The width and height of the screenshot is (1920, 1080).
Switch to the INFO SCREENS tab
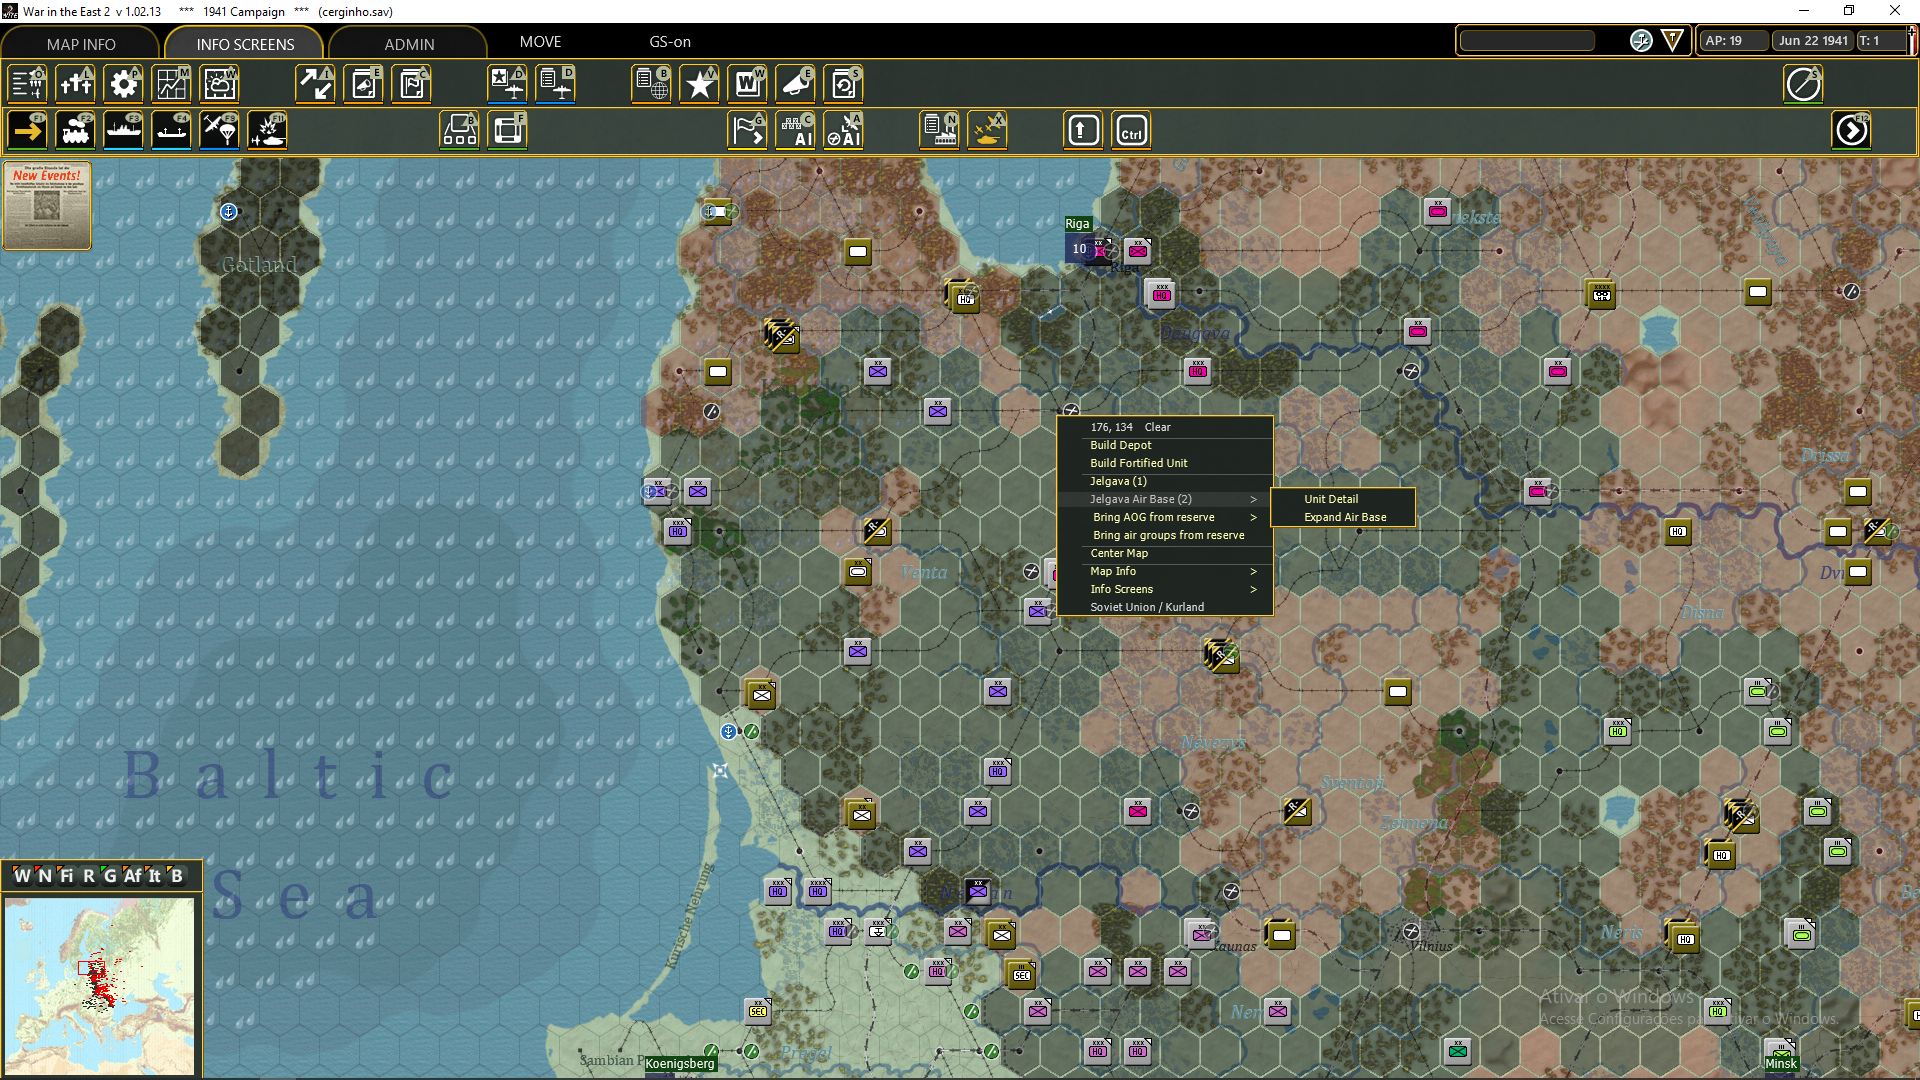[245, 44]
